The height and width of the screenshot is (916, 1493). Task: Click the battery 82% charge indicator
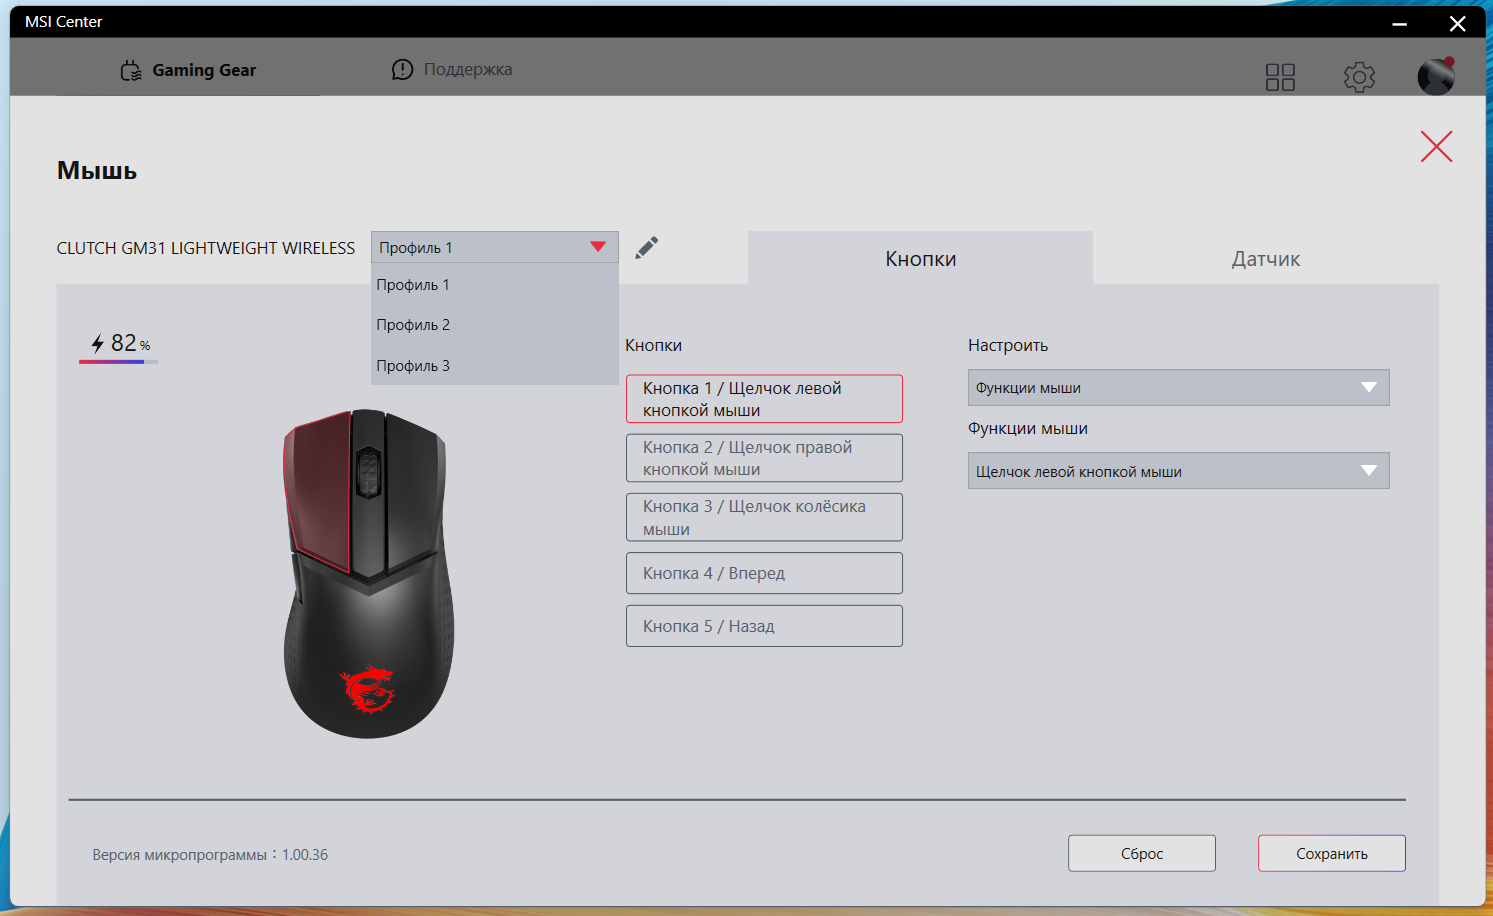[120, 345]
